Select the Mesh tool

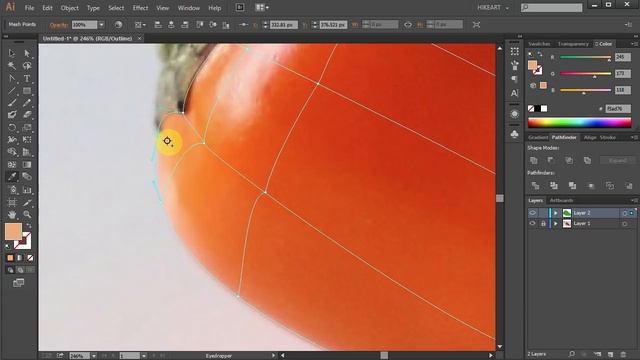pyautogui.click(x=12, y=164)
